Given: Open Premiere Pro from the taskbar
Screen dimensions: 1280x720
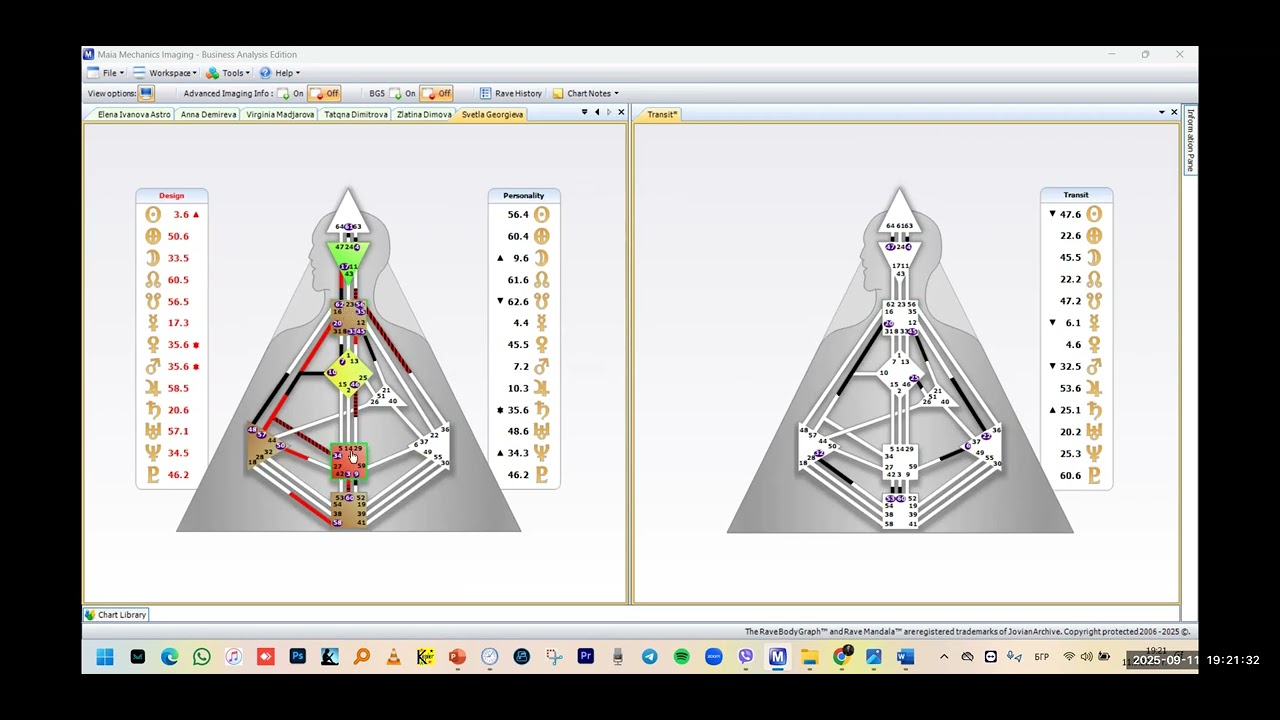Looking at the screenshot, I should tap(585, 657).
